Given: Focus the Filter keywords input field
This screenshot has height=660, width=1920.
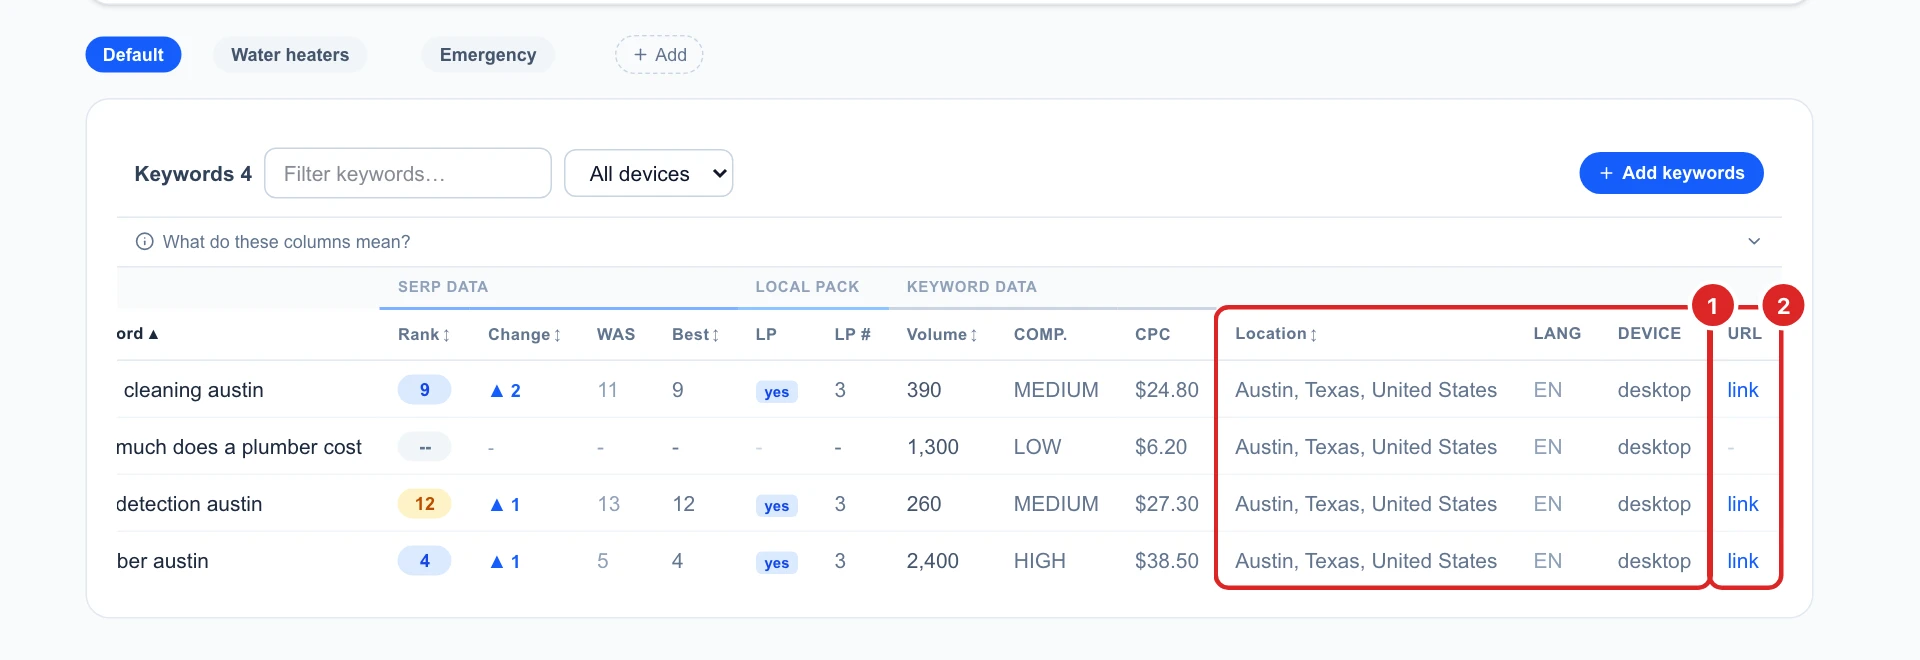Looking at the screenshot, I should click(408, 174).
